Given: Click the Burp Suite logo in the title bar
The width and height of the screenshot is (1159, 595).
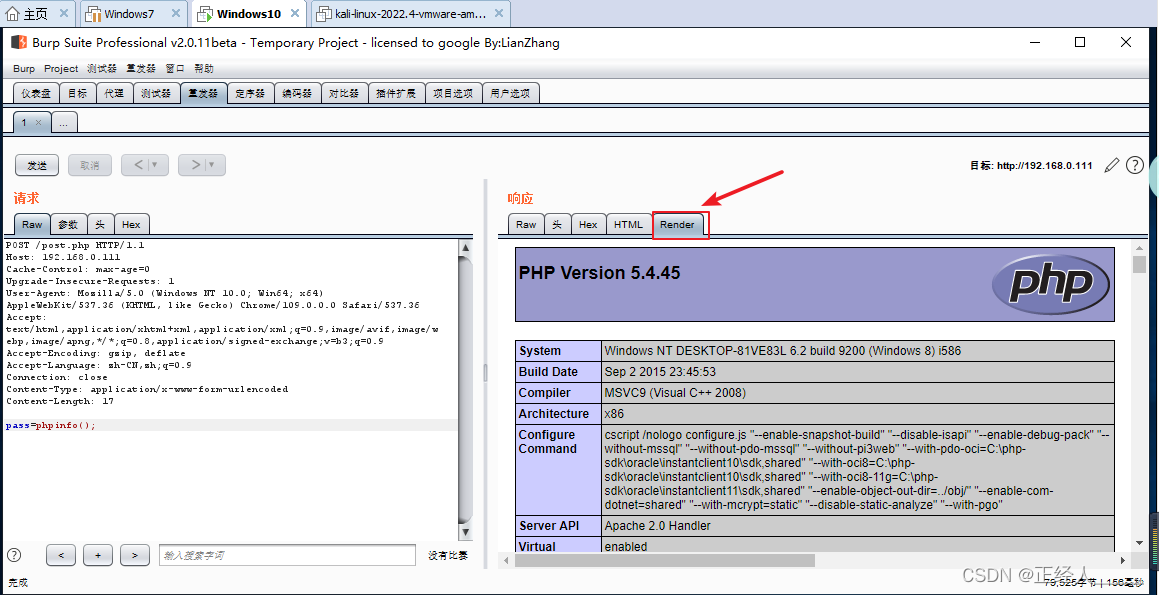Looking at the screenshot, I should point(19,42).
